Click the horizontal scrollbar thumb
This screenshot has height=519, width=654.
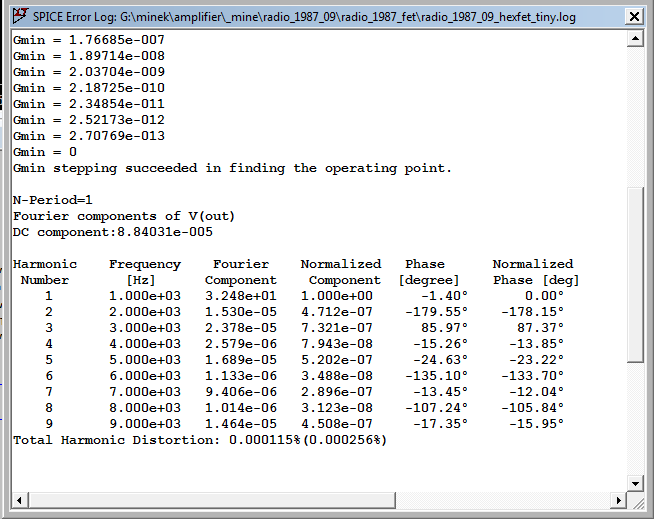pyautogui.click(x=212, y=500)
